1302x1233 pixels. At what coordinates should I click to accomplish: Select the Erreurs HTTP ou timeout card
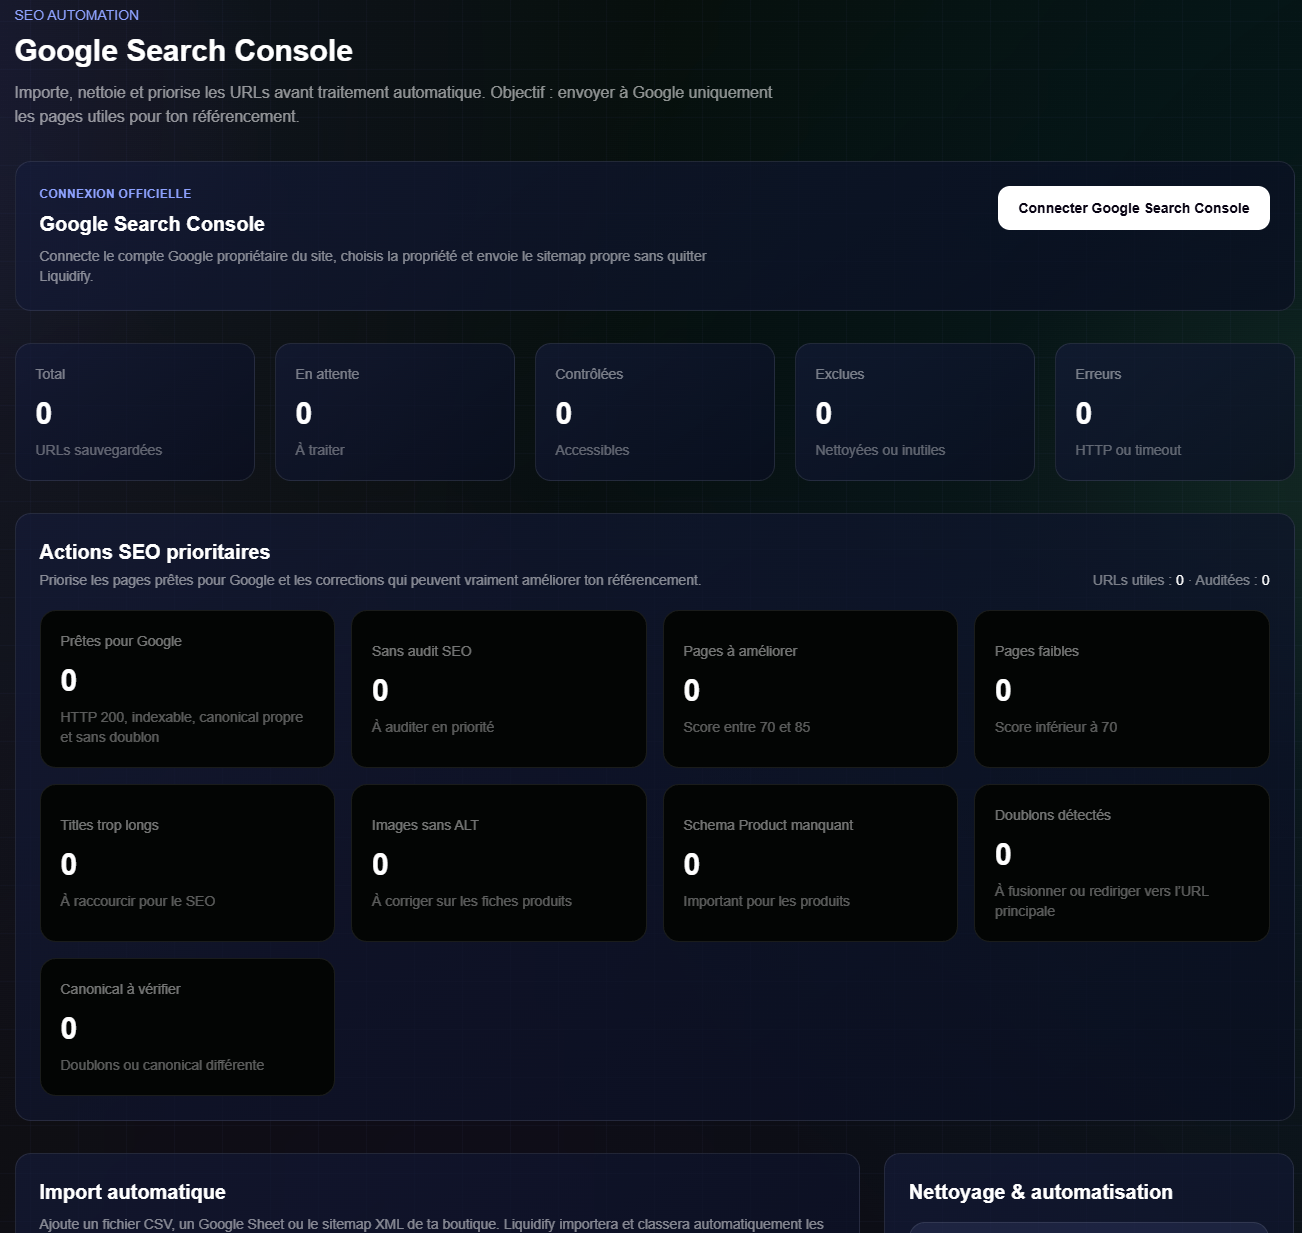1175,412
